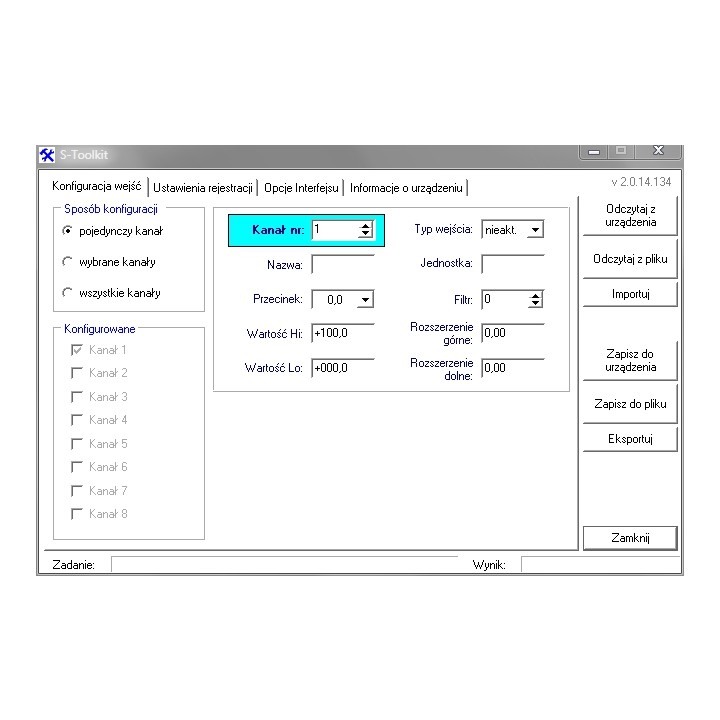Increase the Filtr value with up arrow
The height and width of the screenshot is (720, 720).
[x=536, y=295]
